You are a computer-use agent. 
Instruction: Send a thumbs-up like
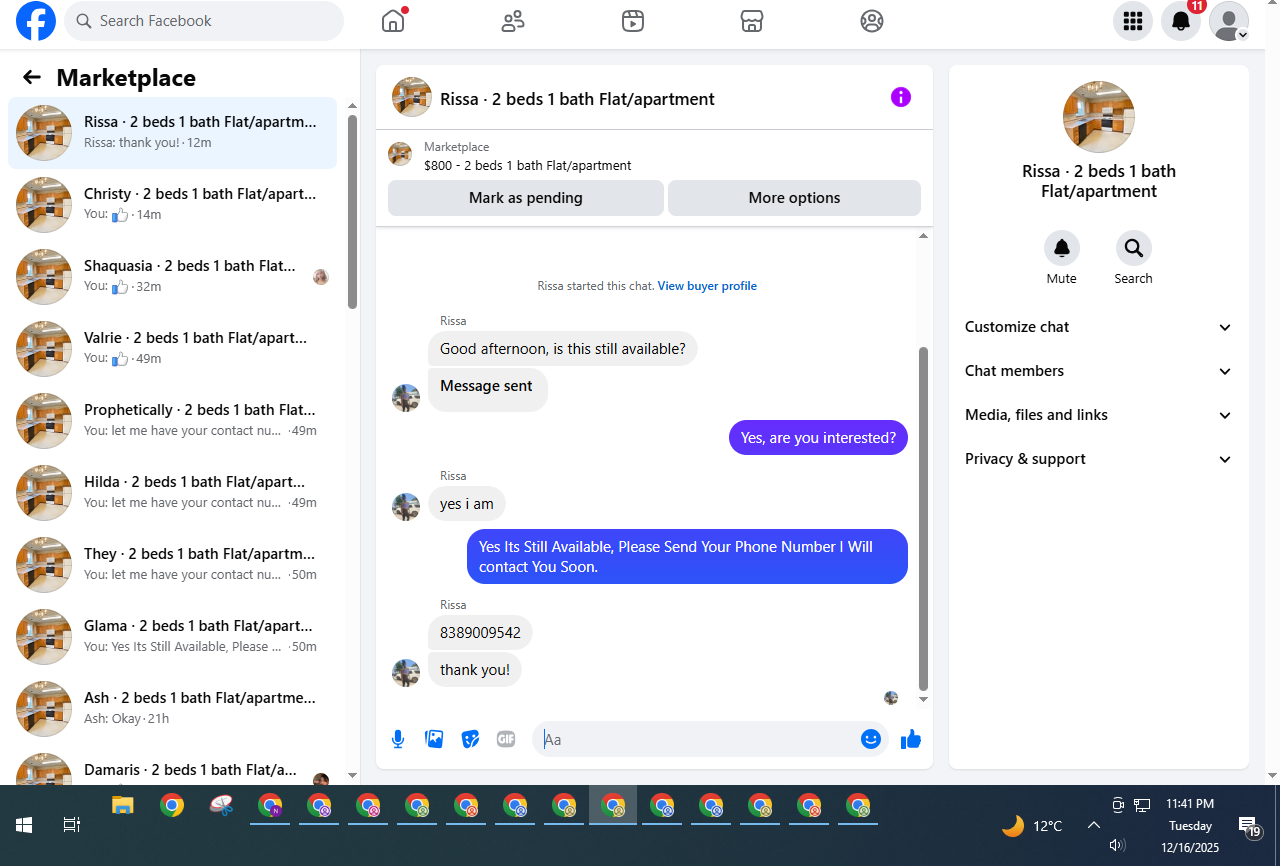(x=910, y=739)
